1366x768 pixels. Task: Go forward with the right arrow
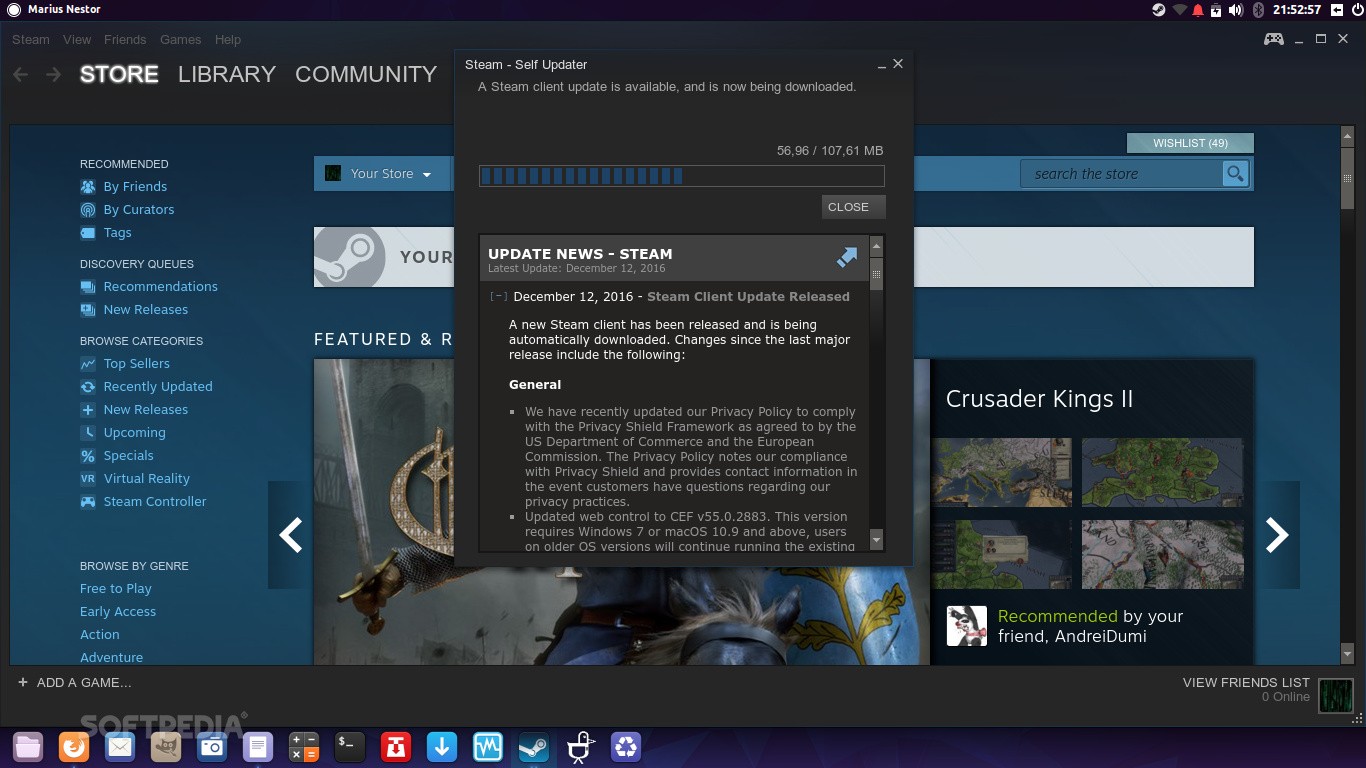[53, 75]
